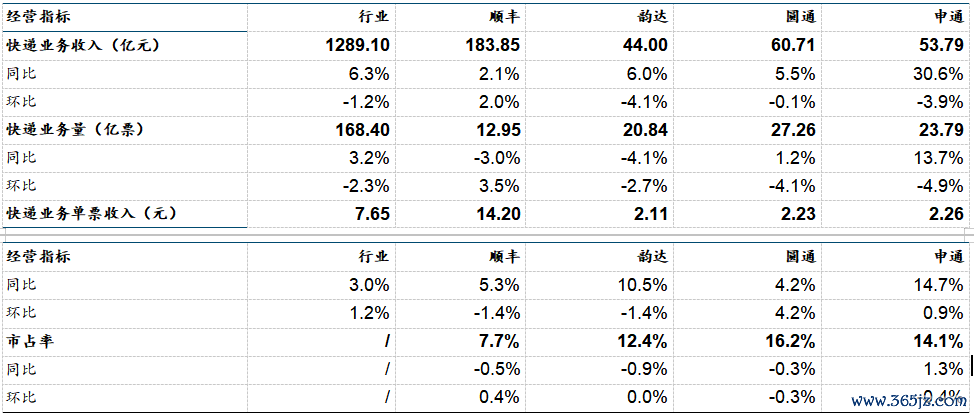Select 申通 per-parcel revenue 2.26
974x416 pixels.
tap(945, 214)
